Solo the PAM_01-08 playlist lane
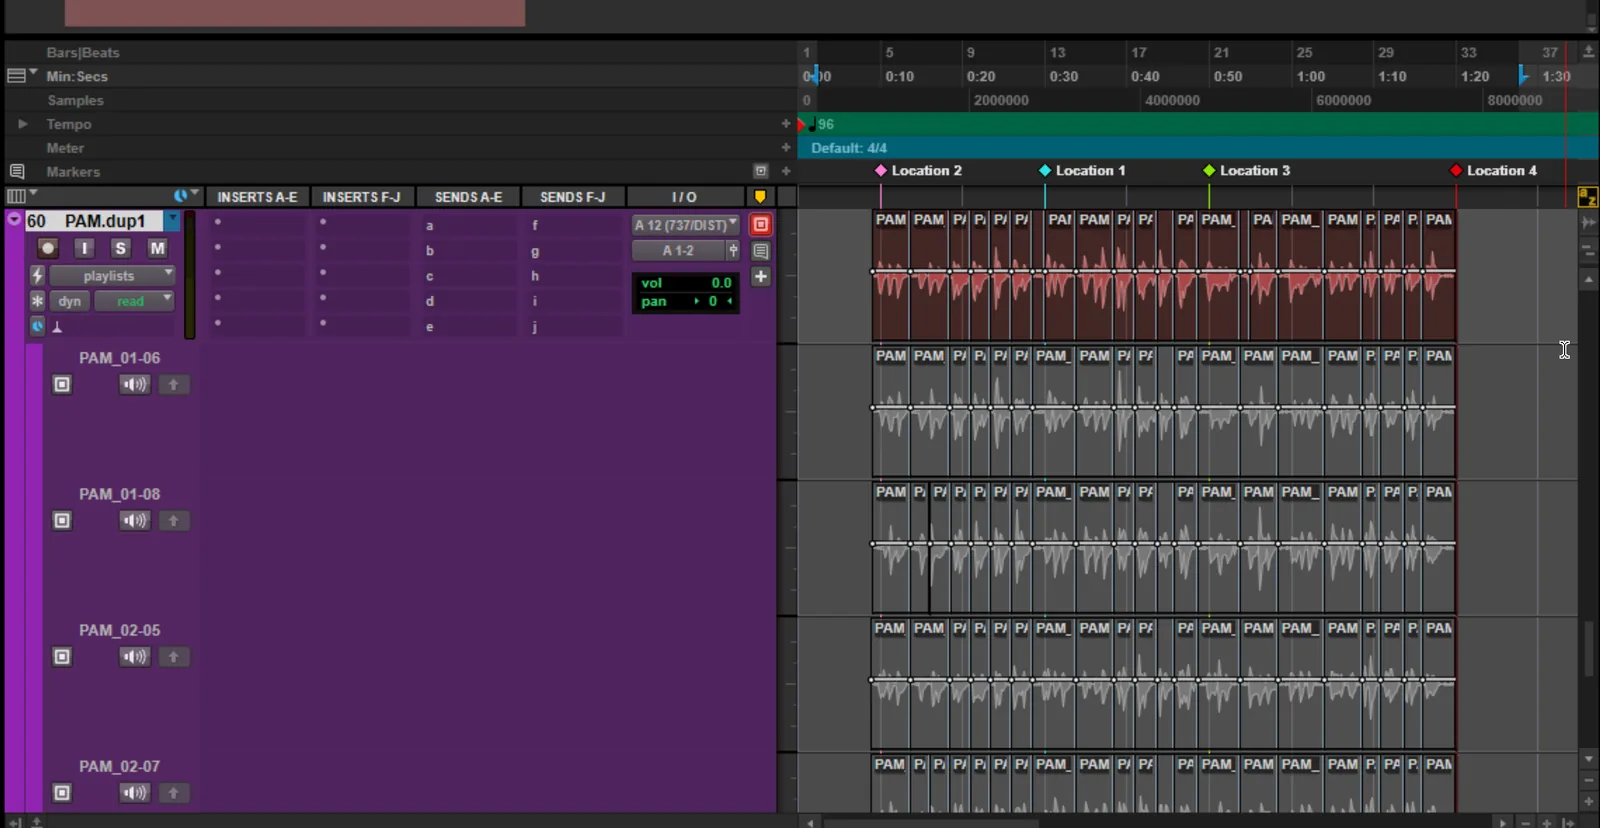Screen dimensions: 1600x828 point(62,520)
